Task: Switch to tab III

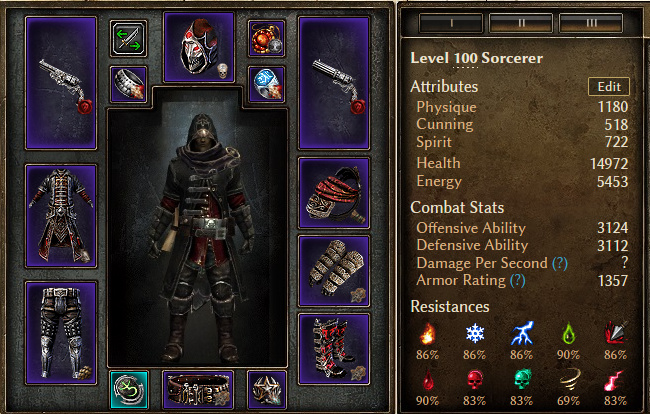Action: click(x=591, y=23)
